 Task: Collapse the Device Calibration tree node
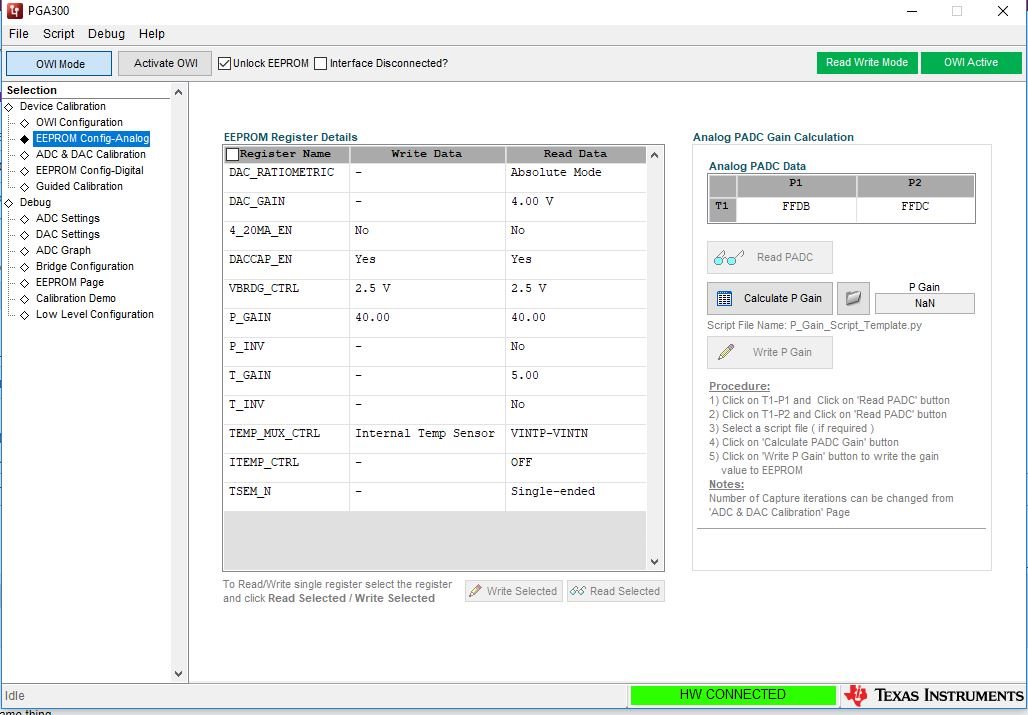[9, 107]
